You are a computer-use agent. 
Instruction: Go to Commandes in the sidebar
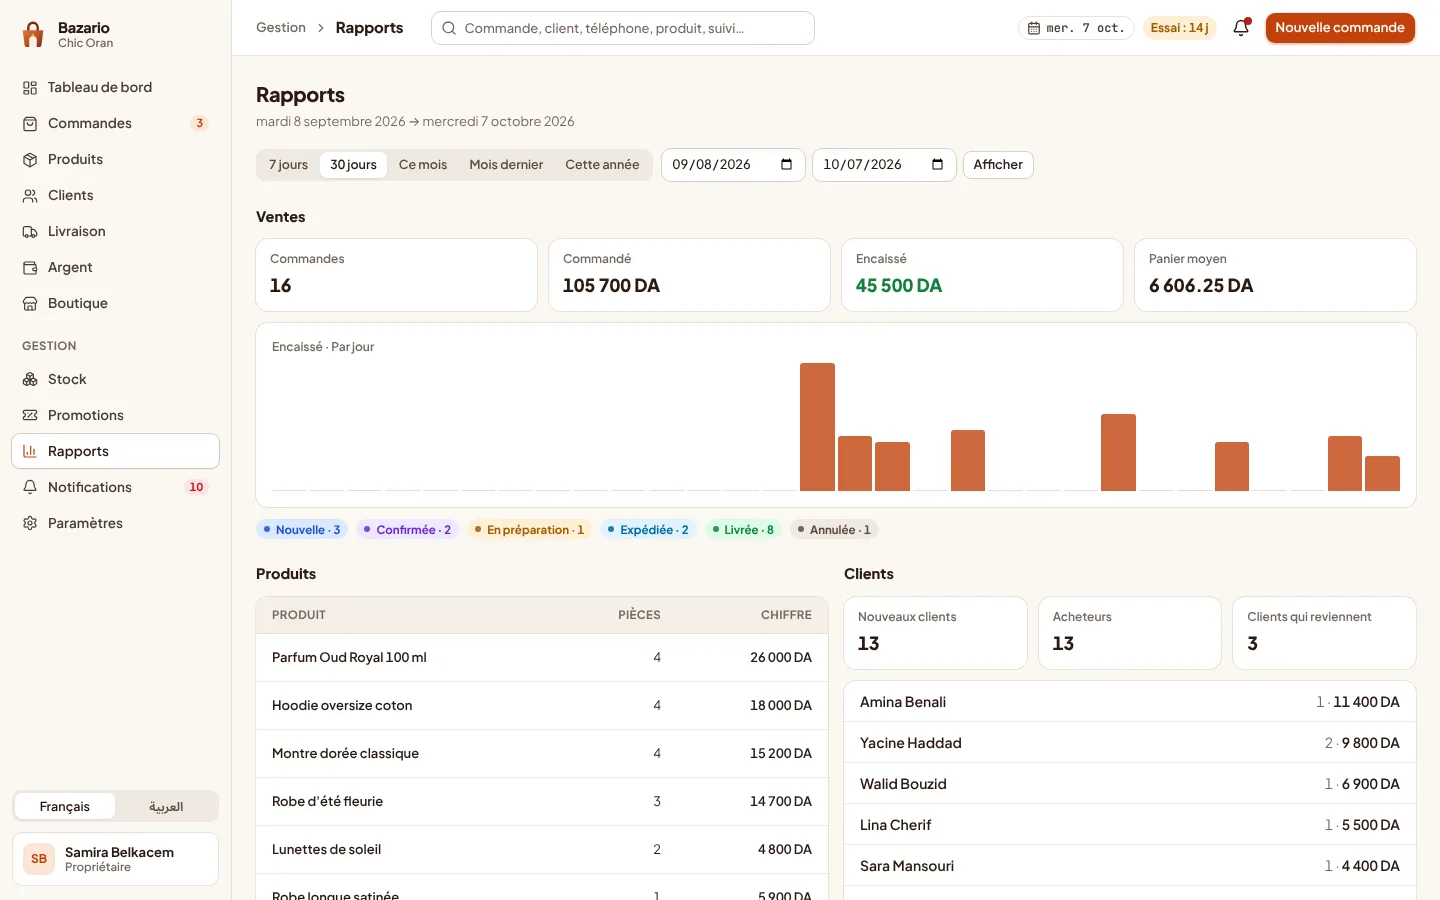click(x=115, y=123)
